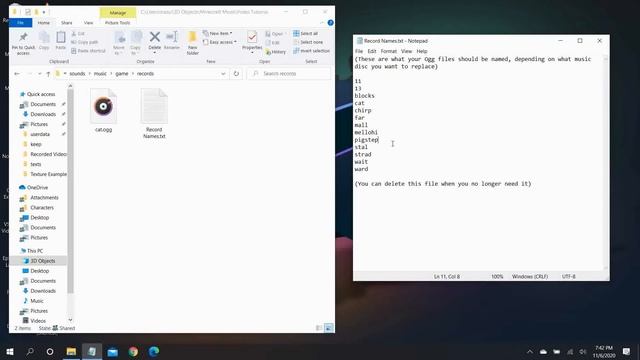Open the Copy to dropdown
The width and height of the screenshot is (640, 360).
tap(136, 43)
